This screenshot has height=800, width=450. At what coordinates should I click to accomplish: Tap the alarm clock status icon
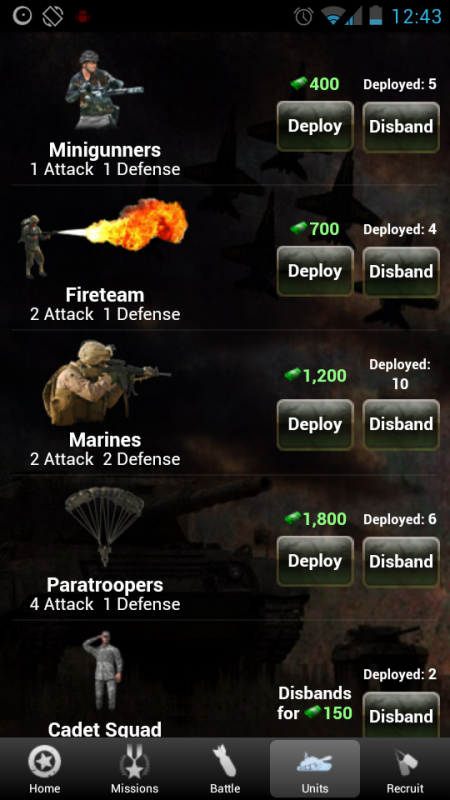point(304,16)
